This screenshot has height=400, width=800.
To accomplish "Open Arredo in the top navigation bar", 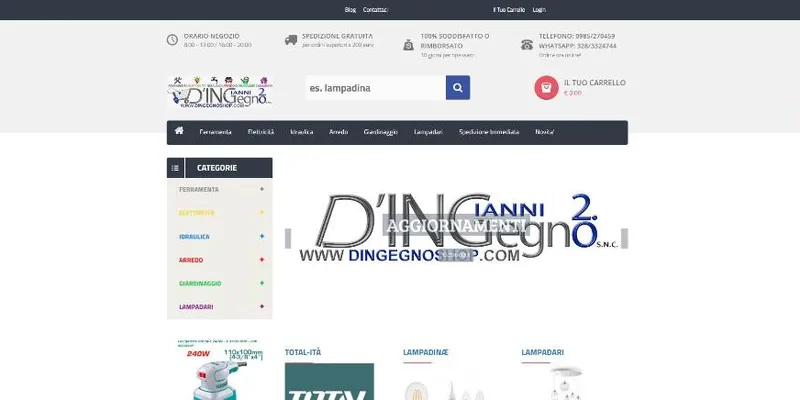I will 338,132.
